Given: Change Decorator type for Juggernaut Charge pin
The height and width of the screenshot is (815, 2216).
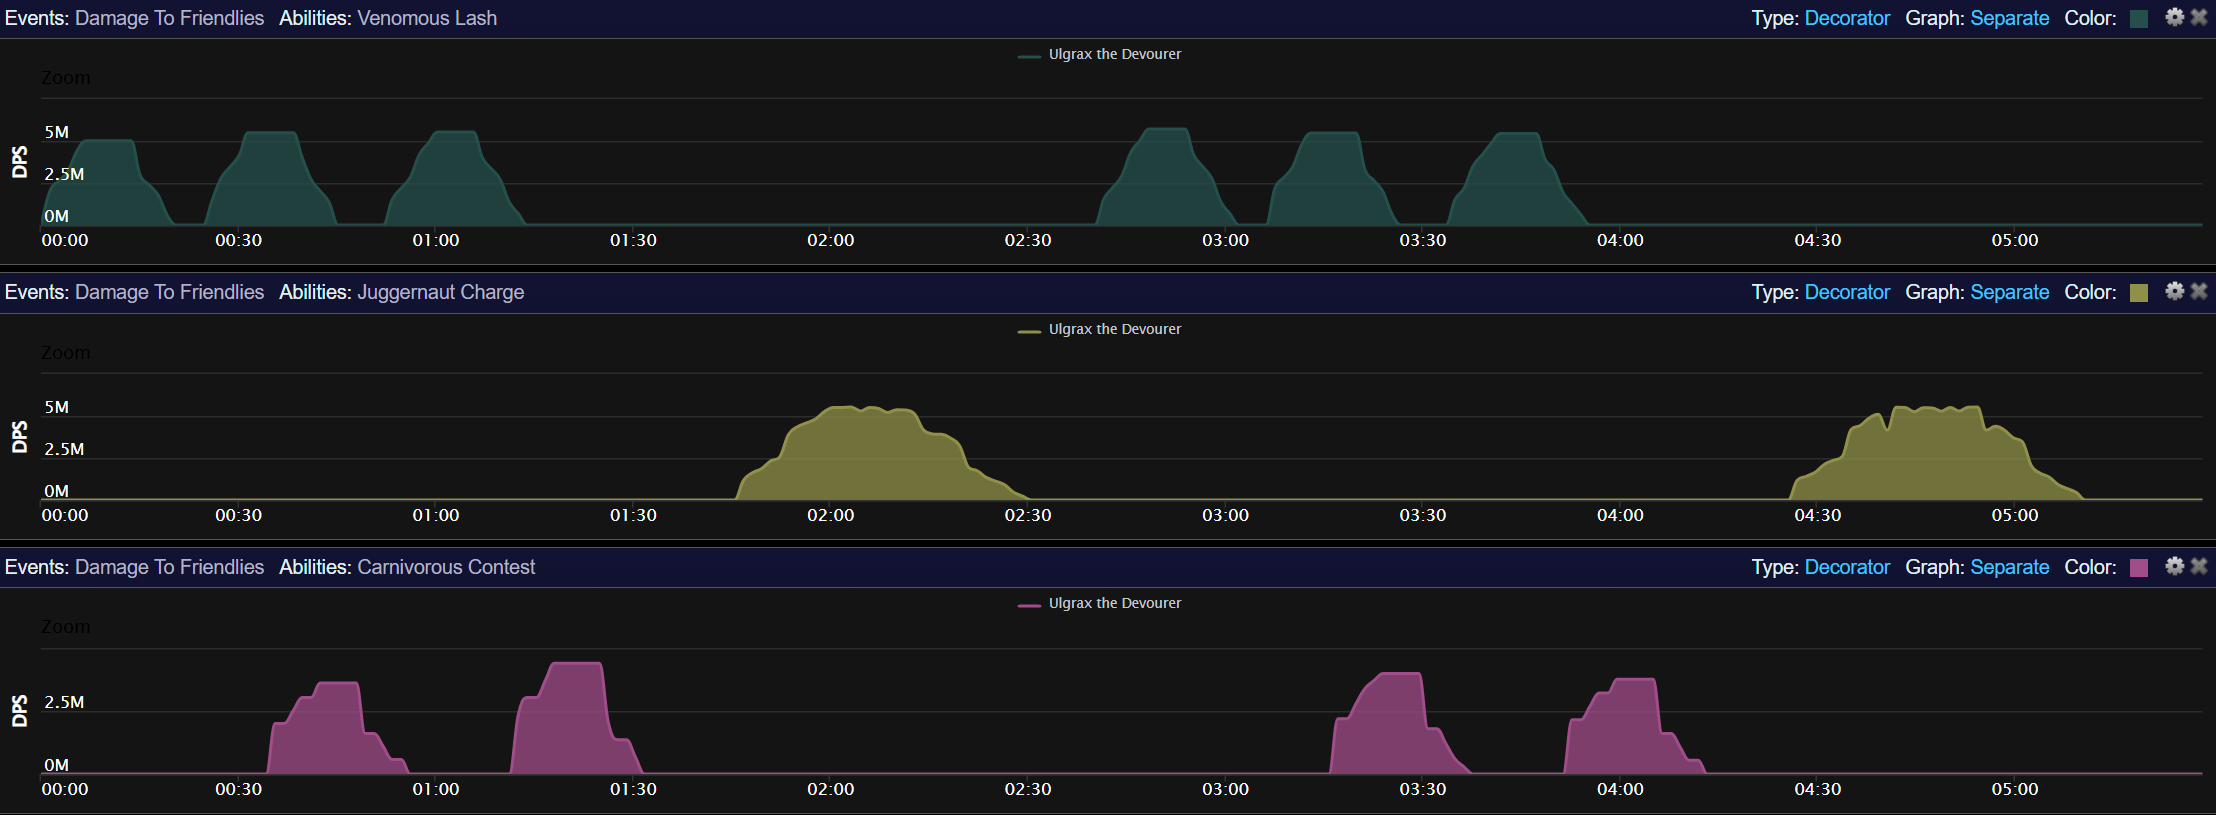Looking at the screenshot, I should 1847,292.
